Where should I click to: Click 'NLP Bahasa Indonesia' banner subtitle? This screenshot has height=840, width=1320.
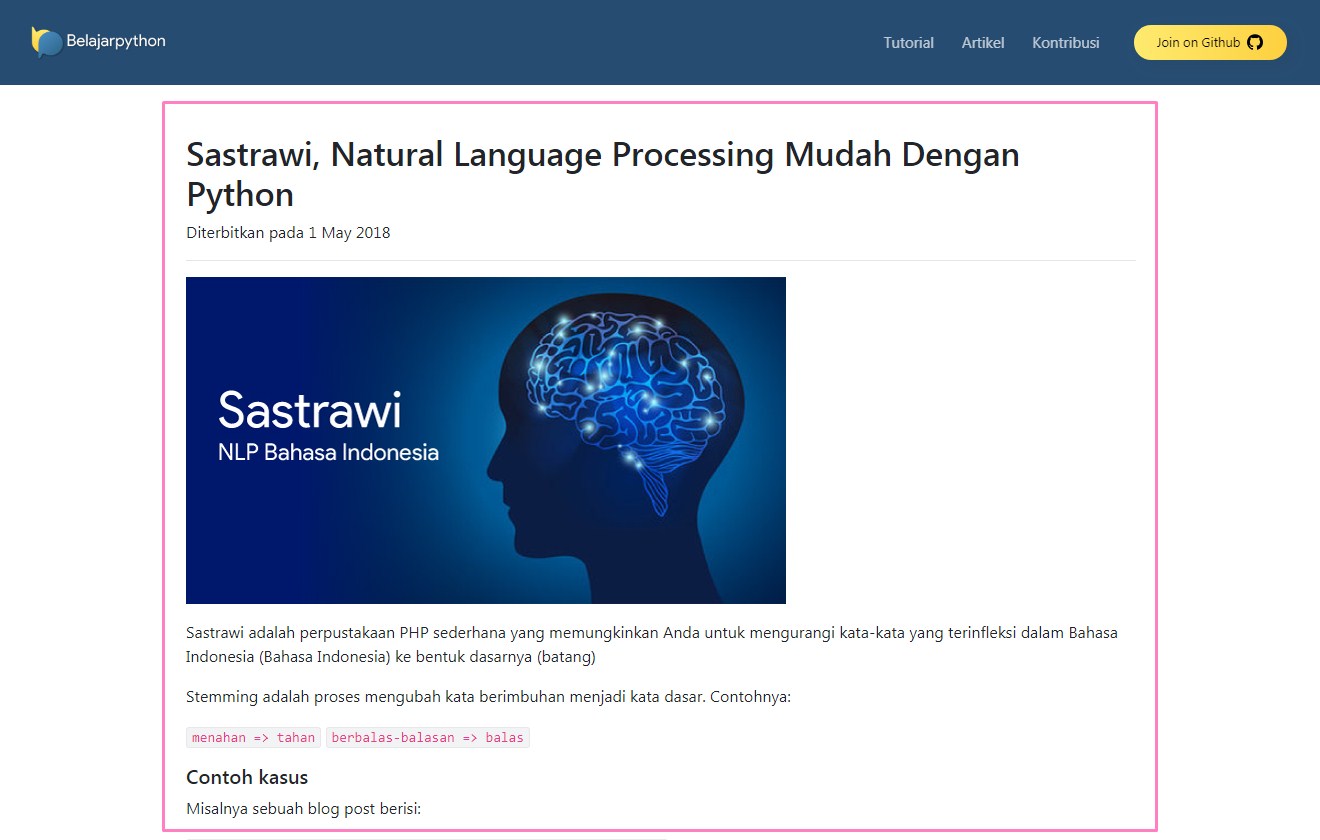pos(328,452)
